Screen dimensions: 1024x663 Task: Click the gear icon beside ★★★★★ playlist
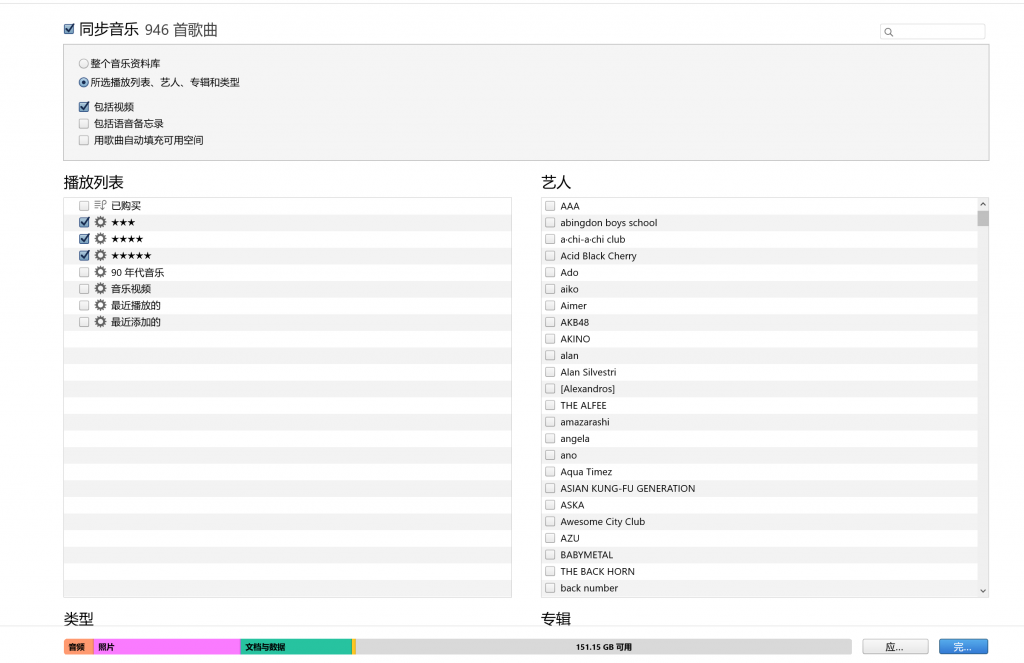tap(100, 255)
